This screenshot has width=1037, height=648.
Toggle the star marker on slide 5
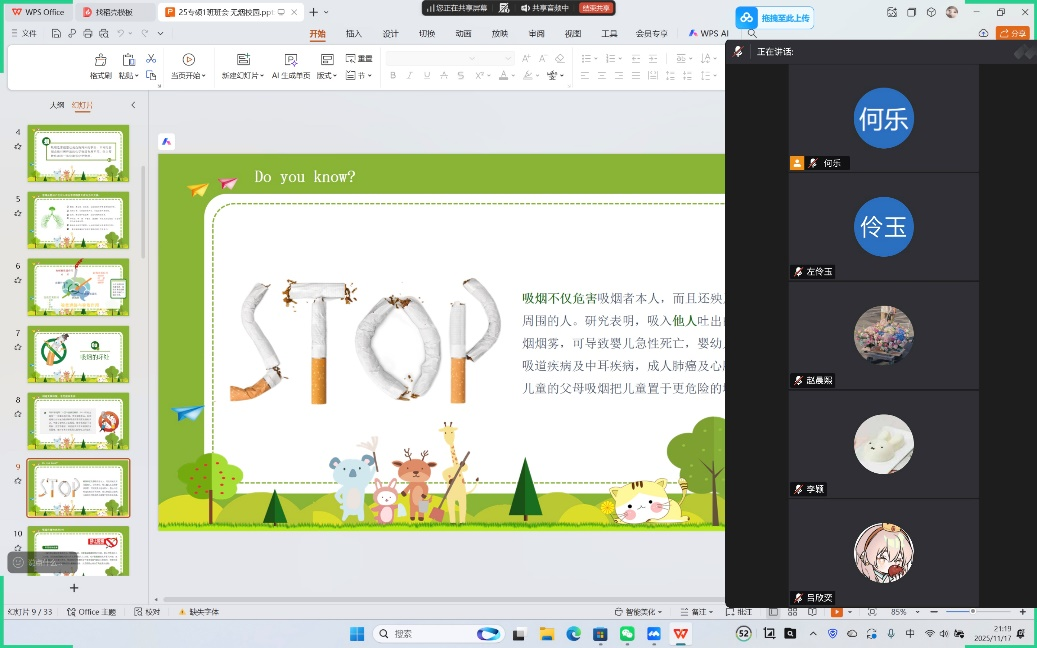pos(18,212)
